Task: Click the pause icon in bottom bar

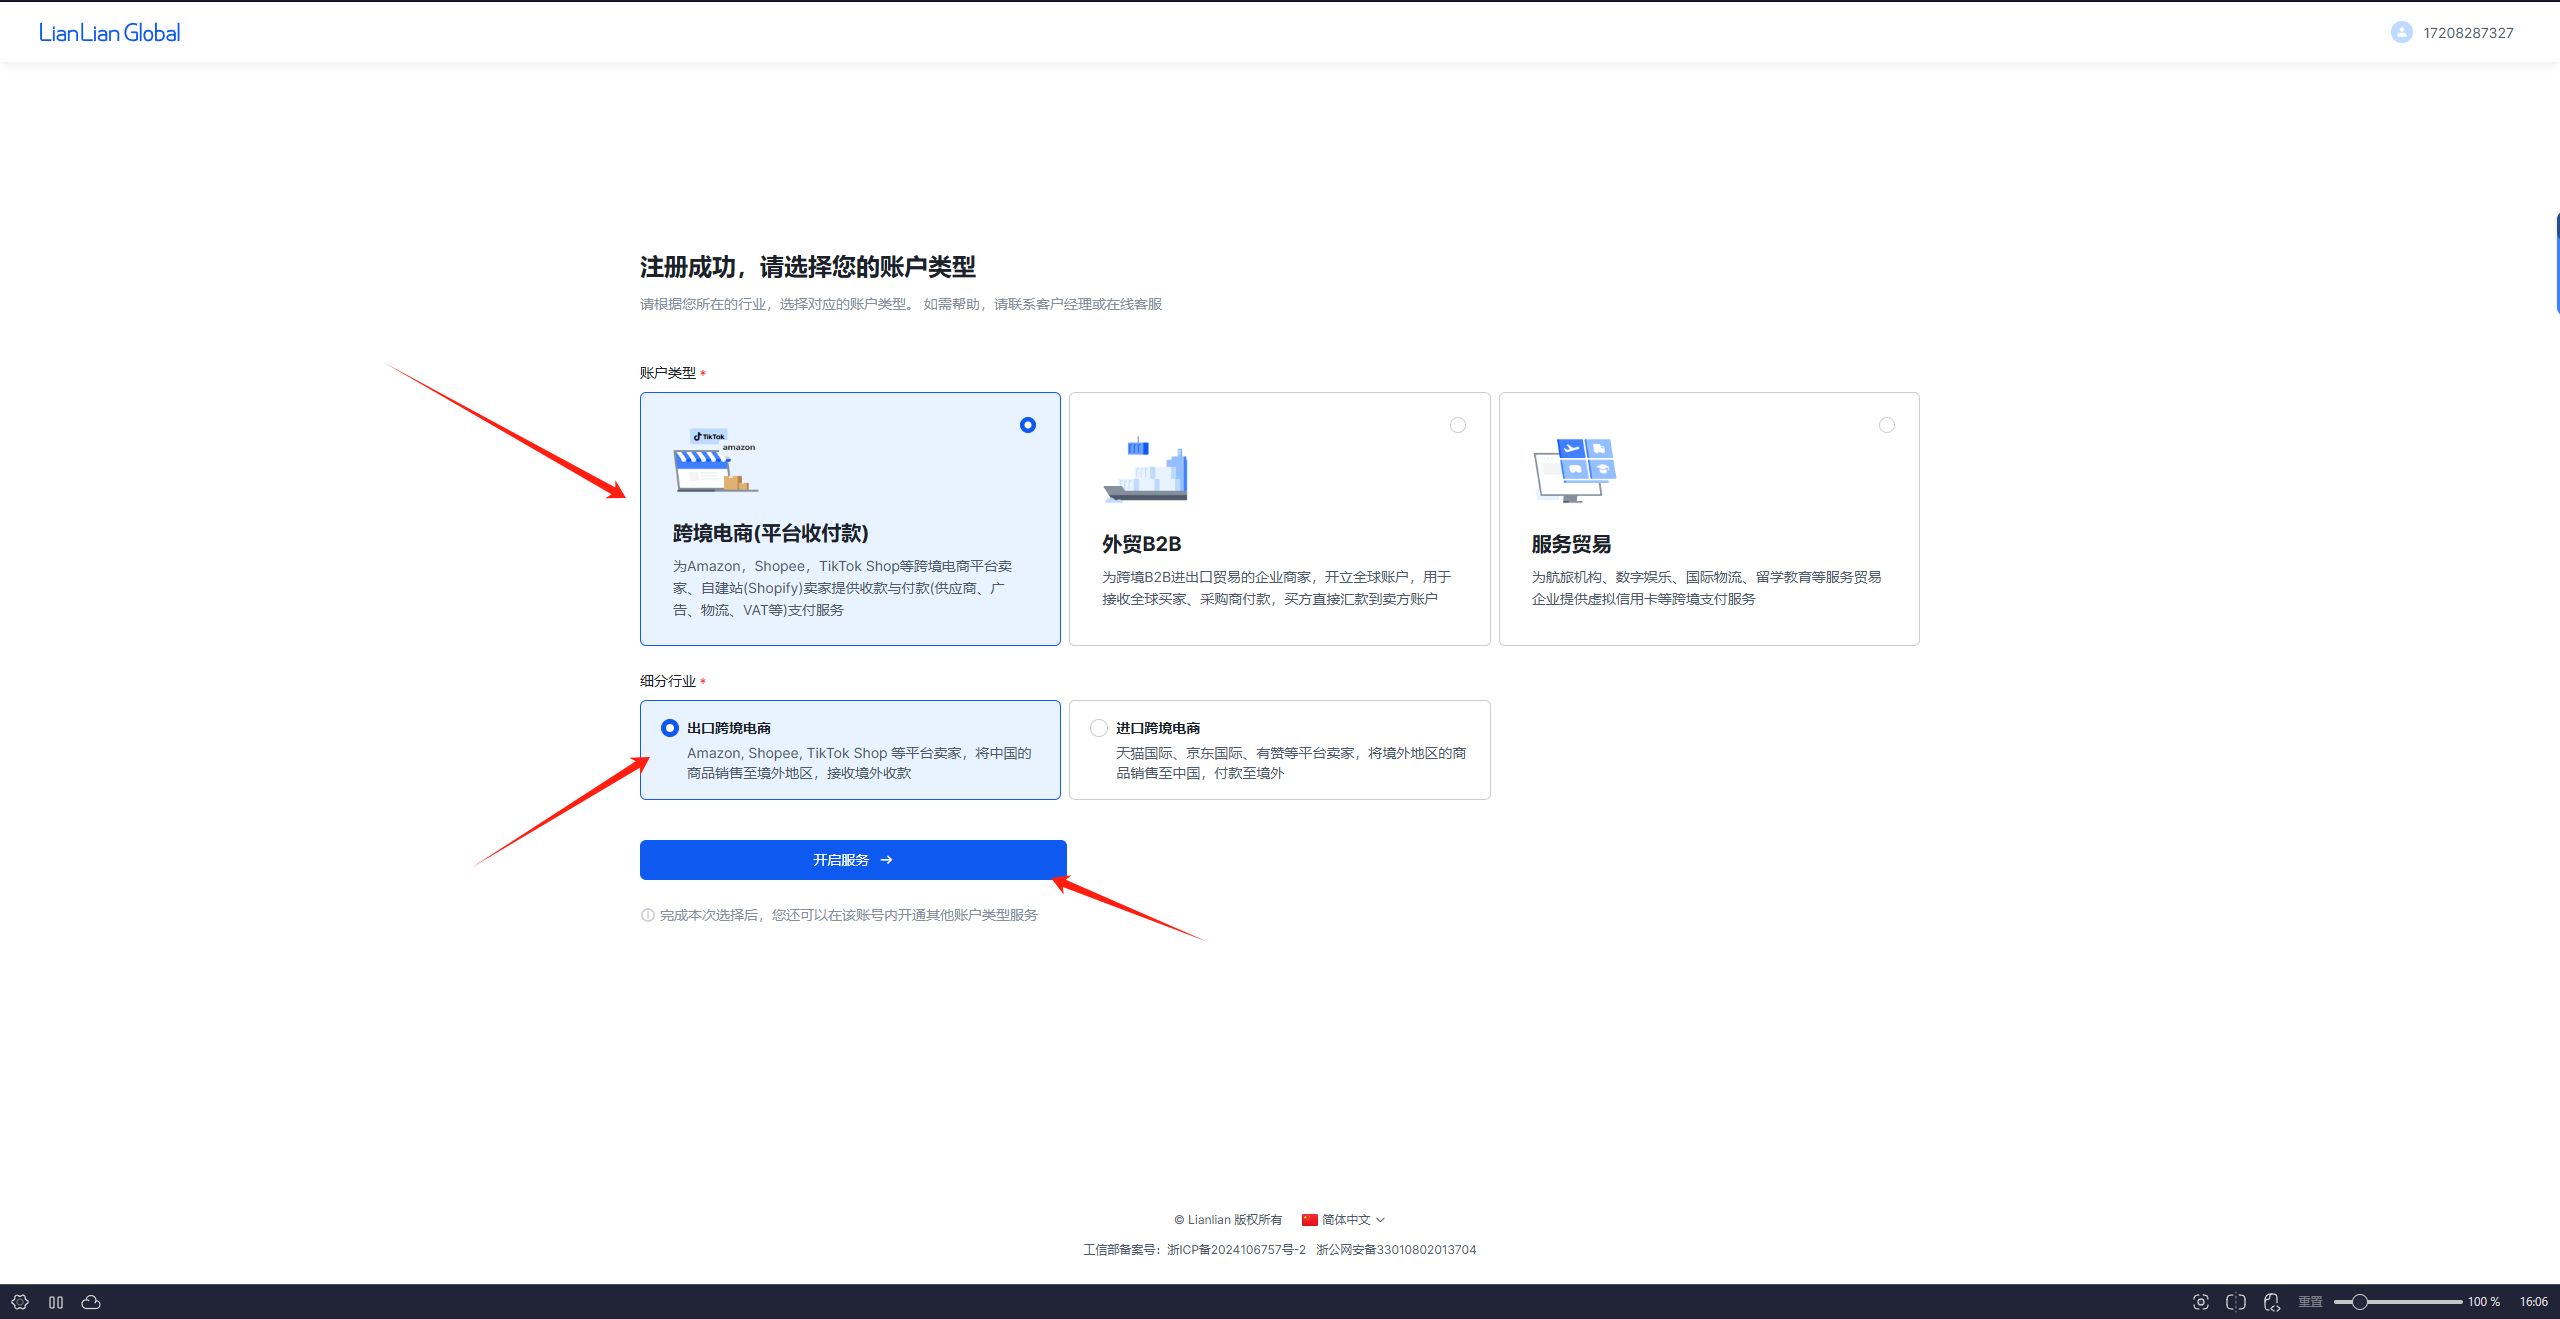Action: 56,1302
